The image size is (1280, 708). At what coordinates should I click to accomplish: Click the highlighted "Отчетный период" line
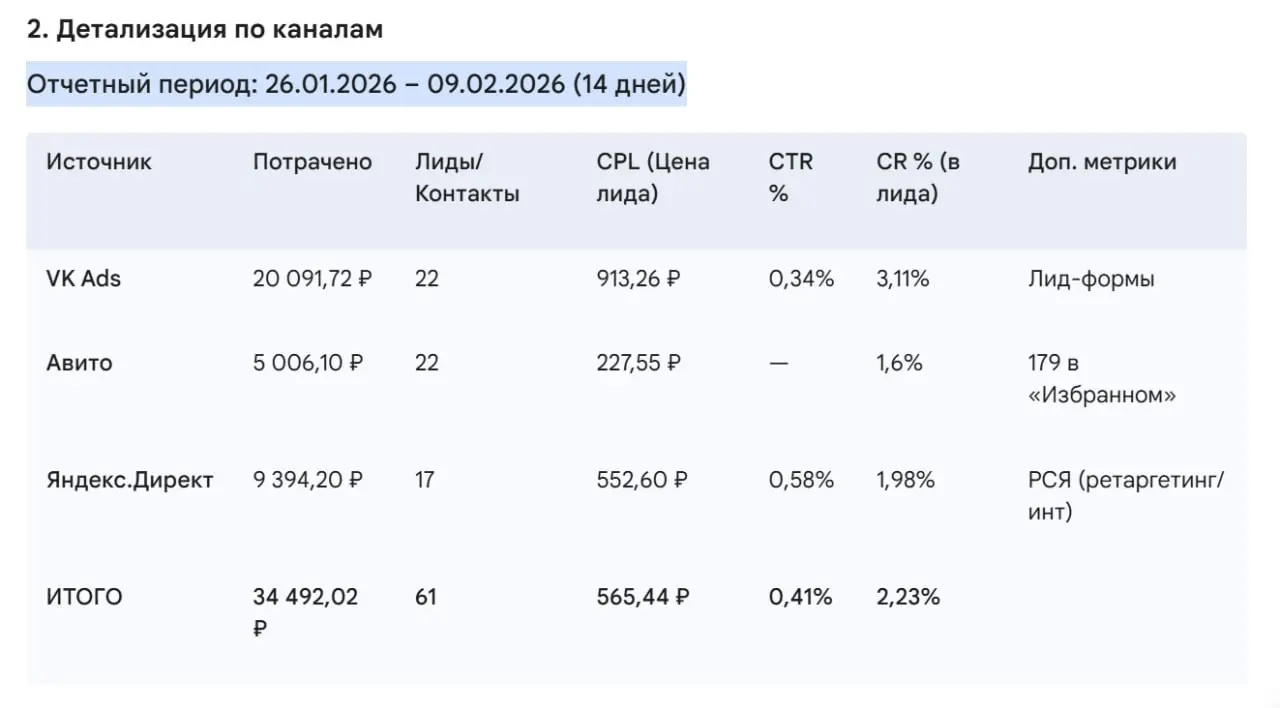click(356, 84)
